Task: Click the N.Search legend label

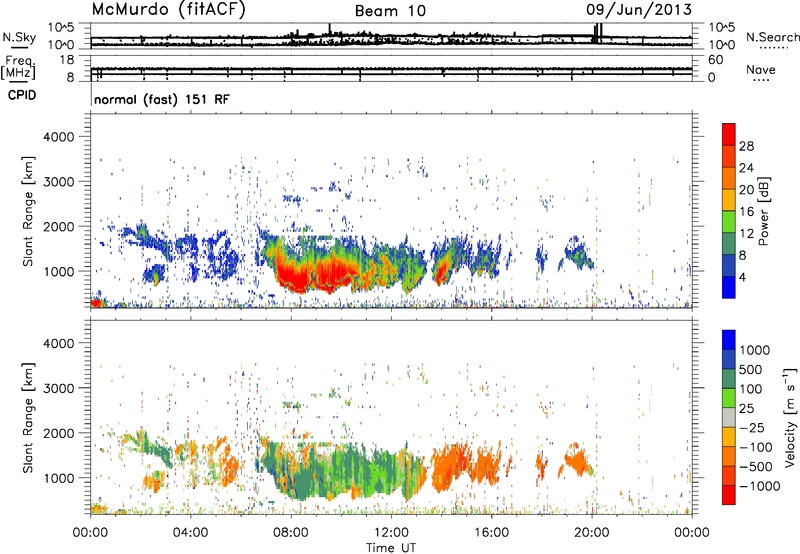Action: tap(772, 37)
